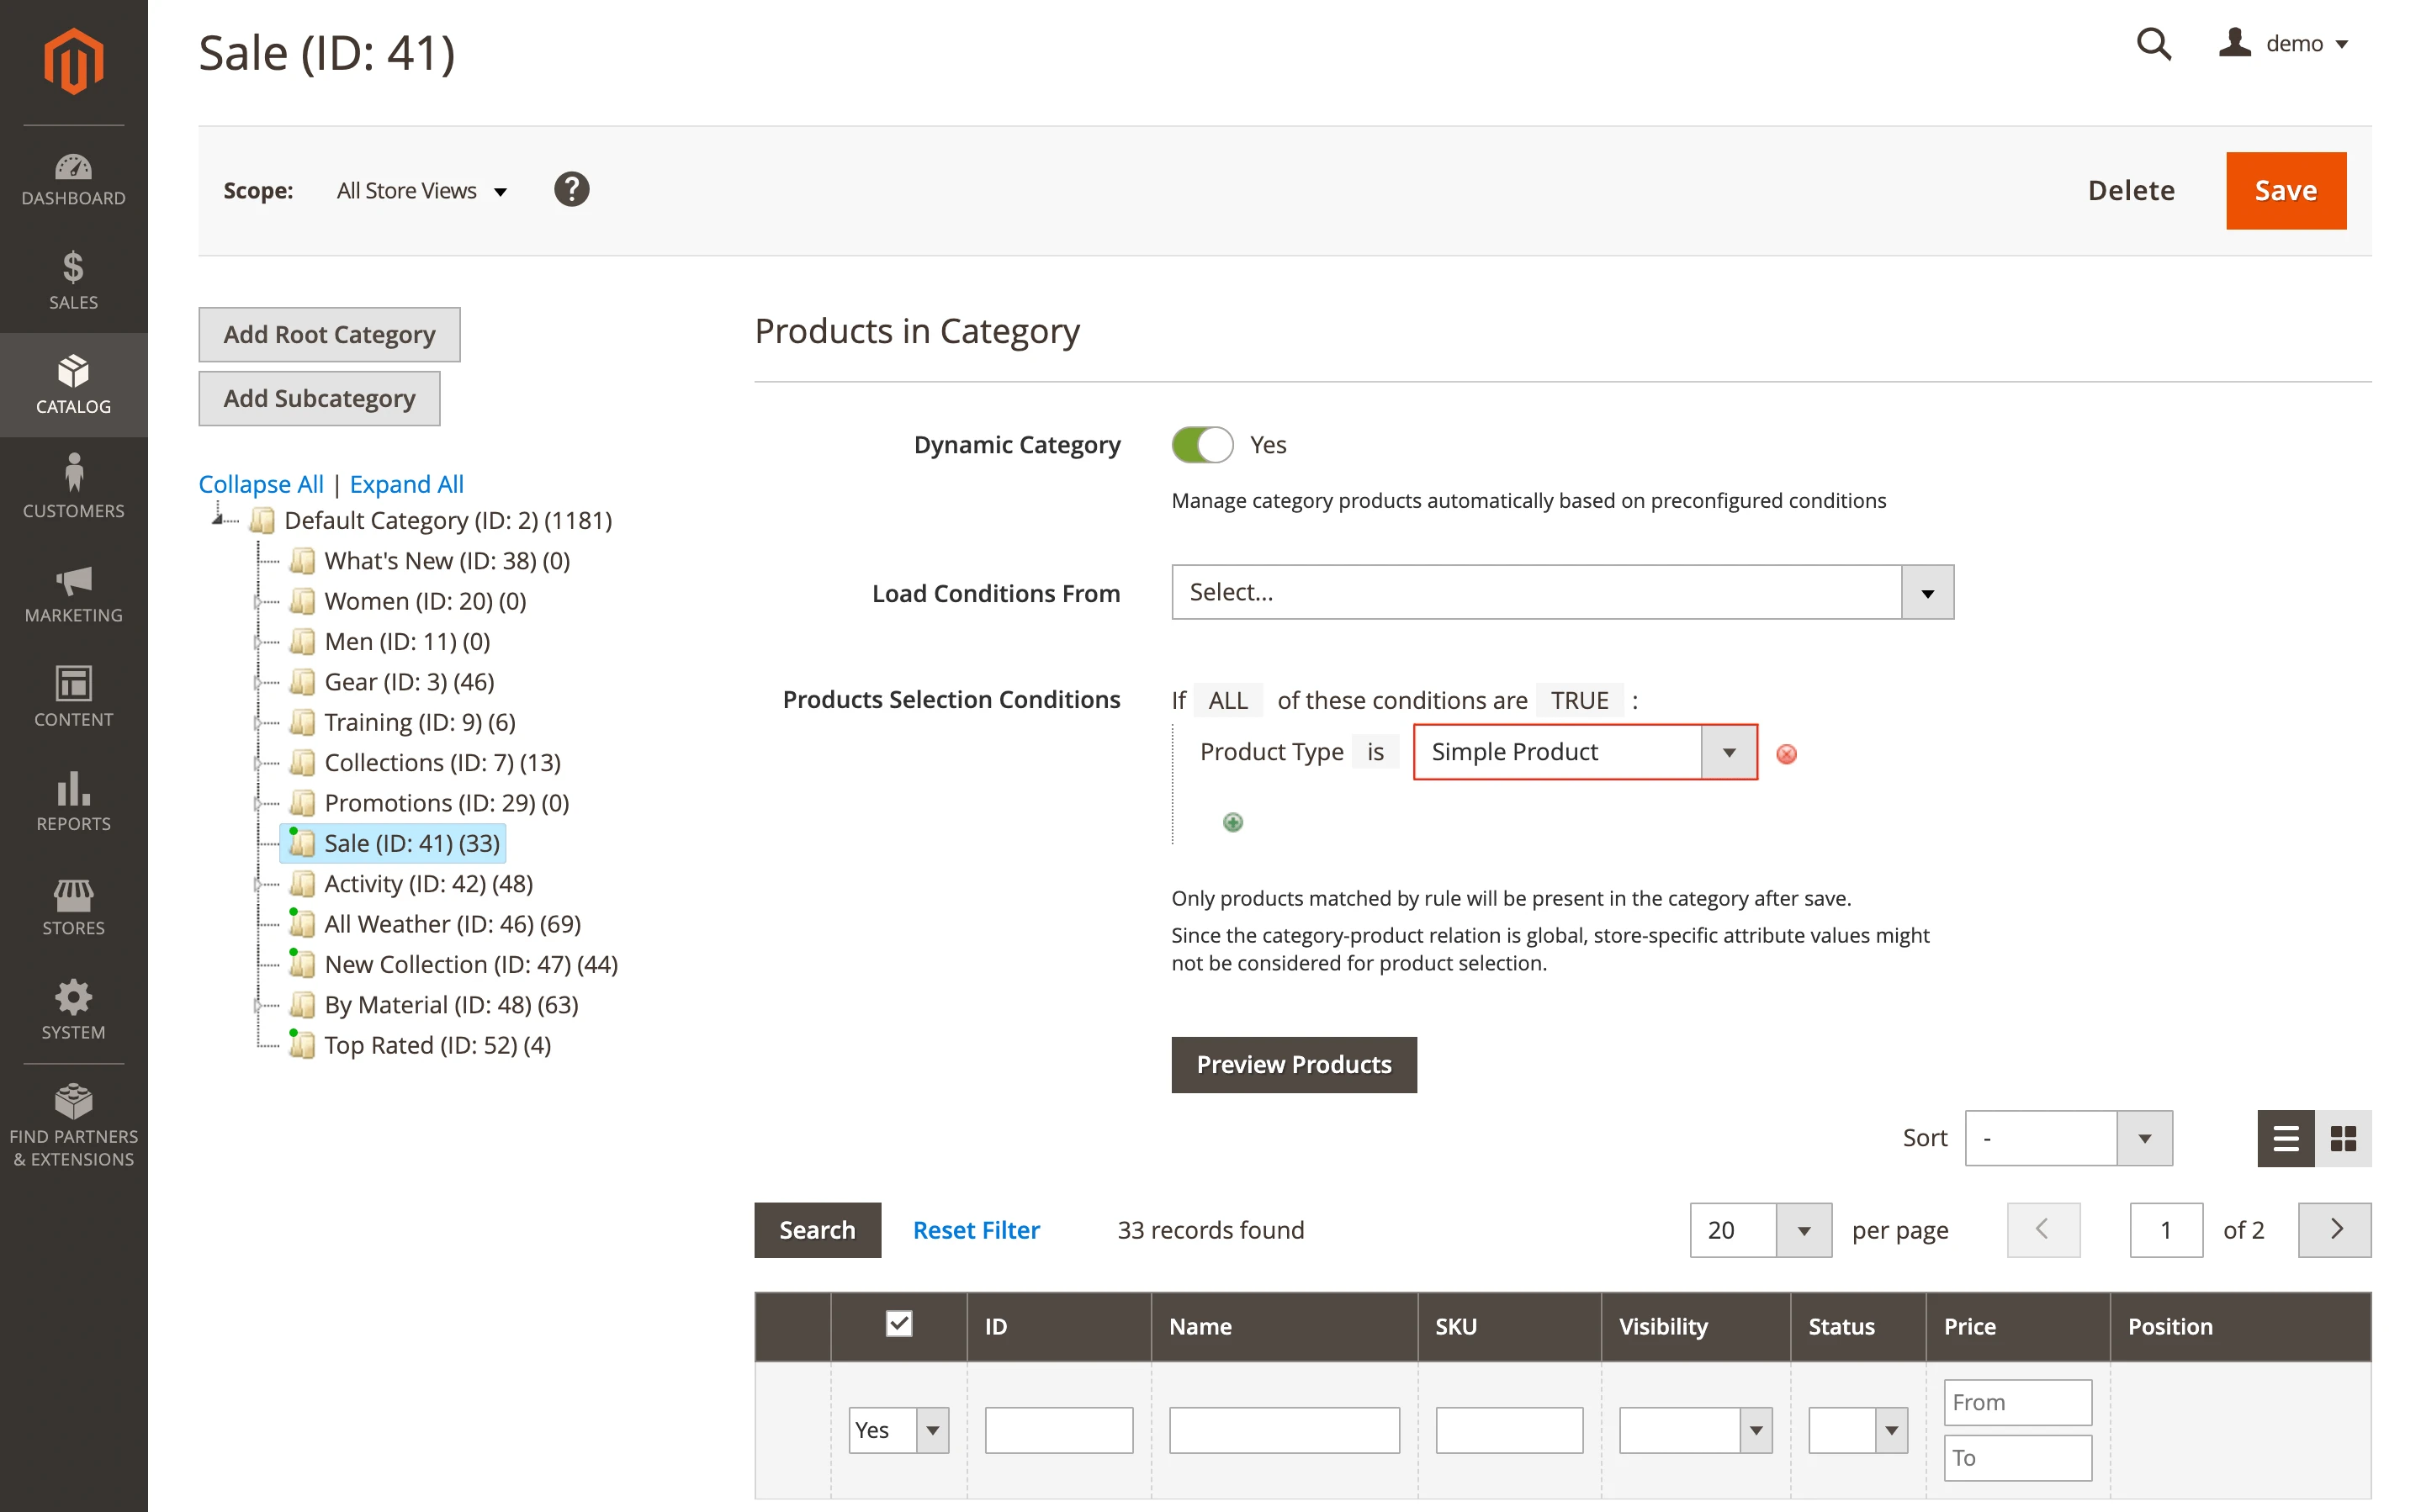Open the Content section in the sidebar
2421x1512 pixels.
tap(73, 697)
